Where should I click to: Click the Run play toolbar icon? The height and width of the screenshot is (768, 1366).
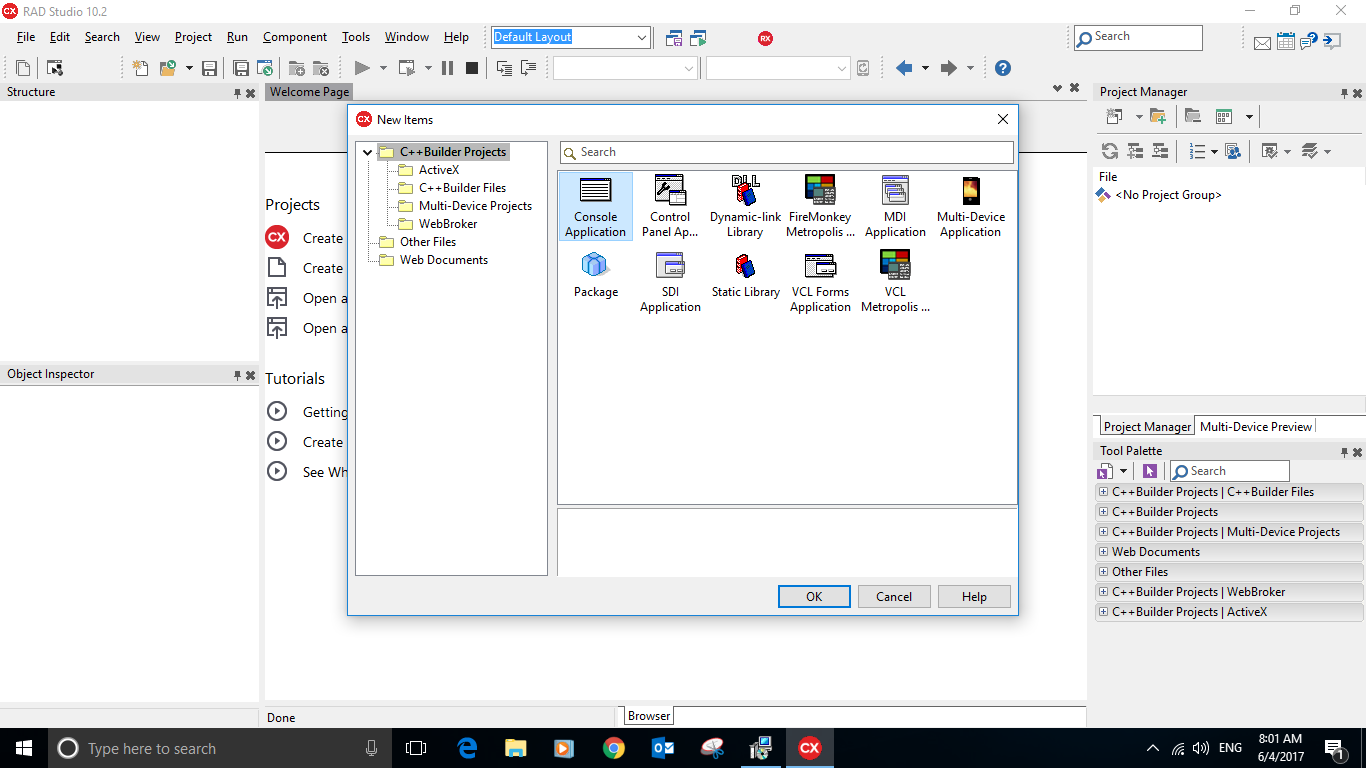pos(362,68)
